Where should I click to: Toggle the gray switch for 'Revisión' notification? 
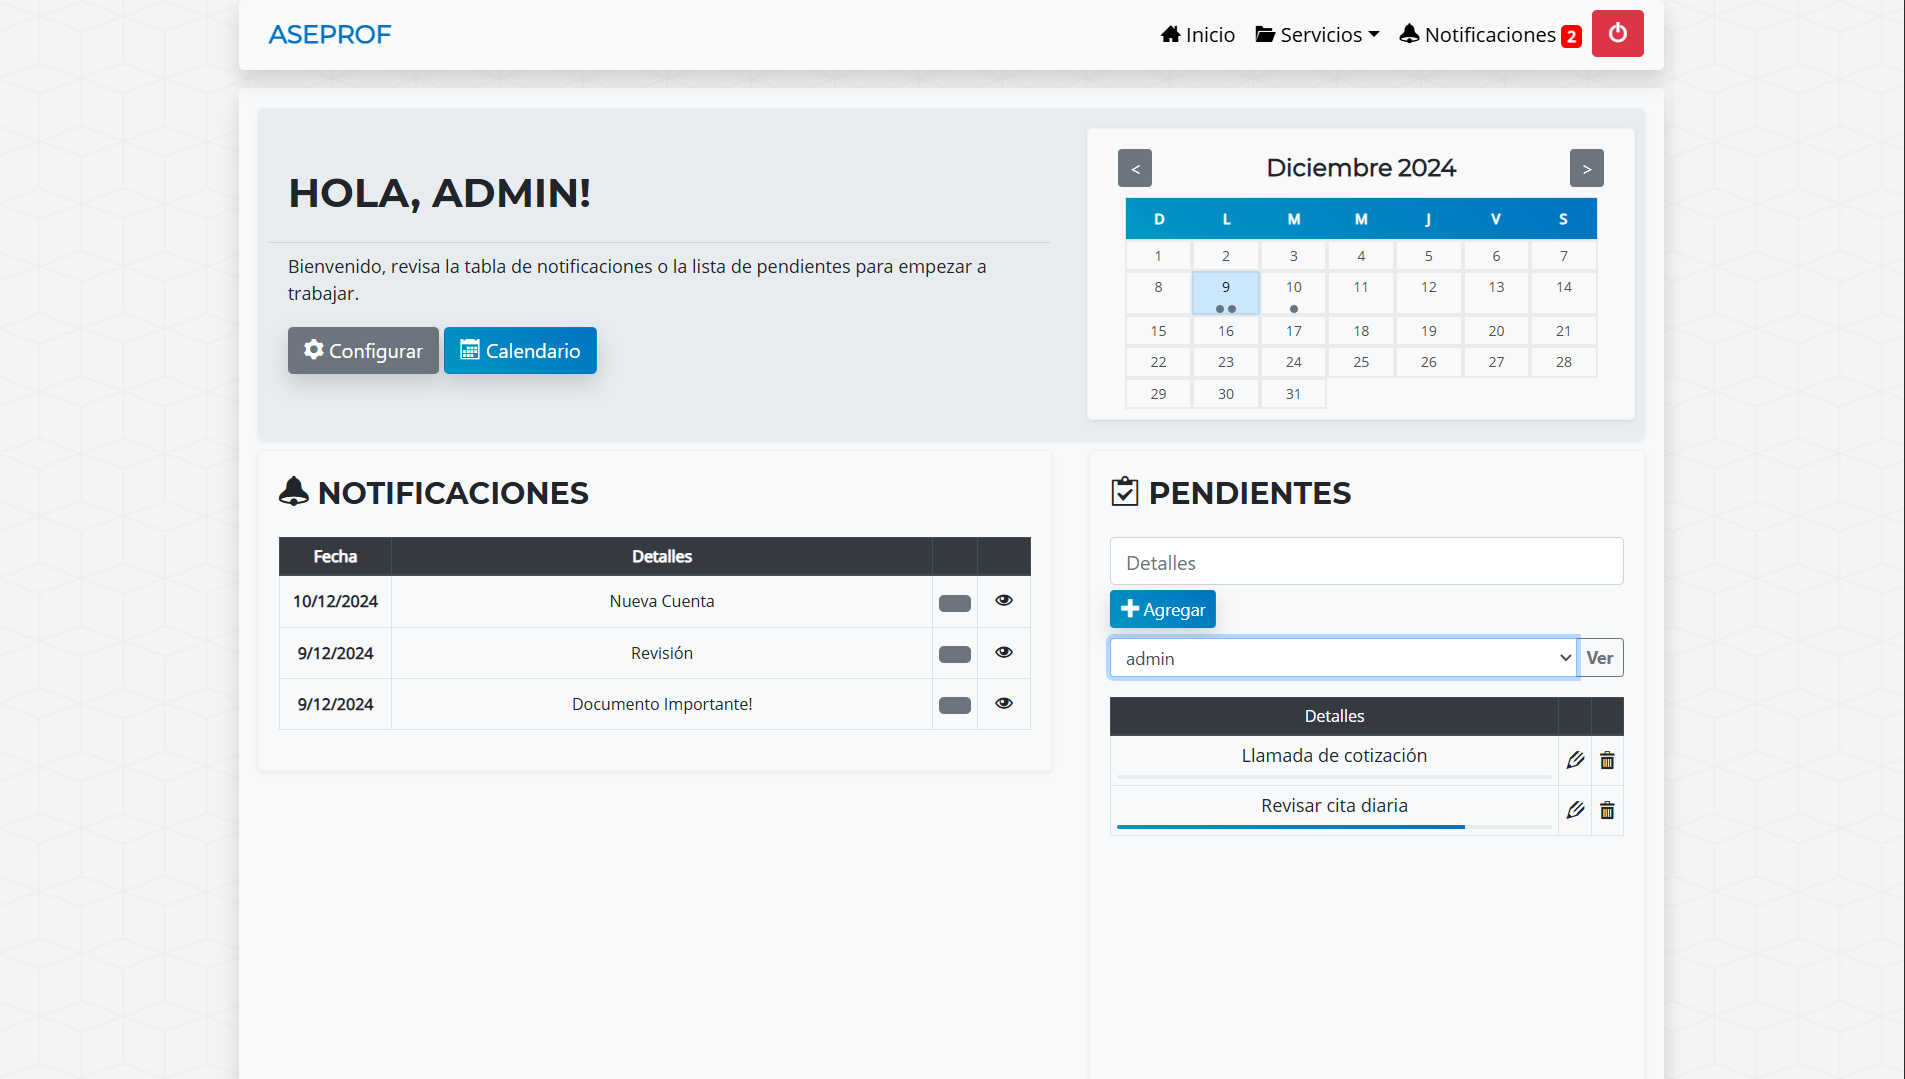[954, 653]
